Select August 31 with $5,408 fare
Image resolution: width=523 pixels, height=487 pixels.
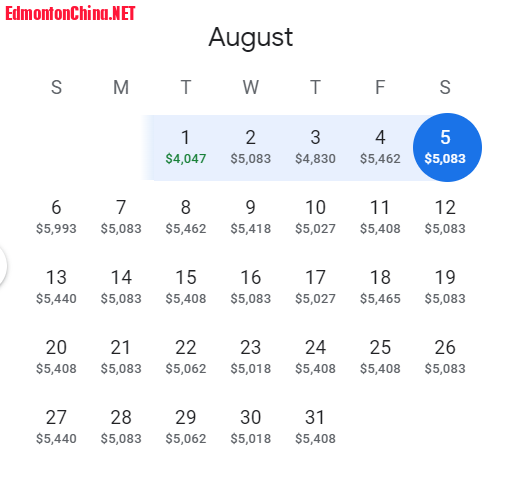click(315, 427)
